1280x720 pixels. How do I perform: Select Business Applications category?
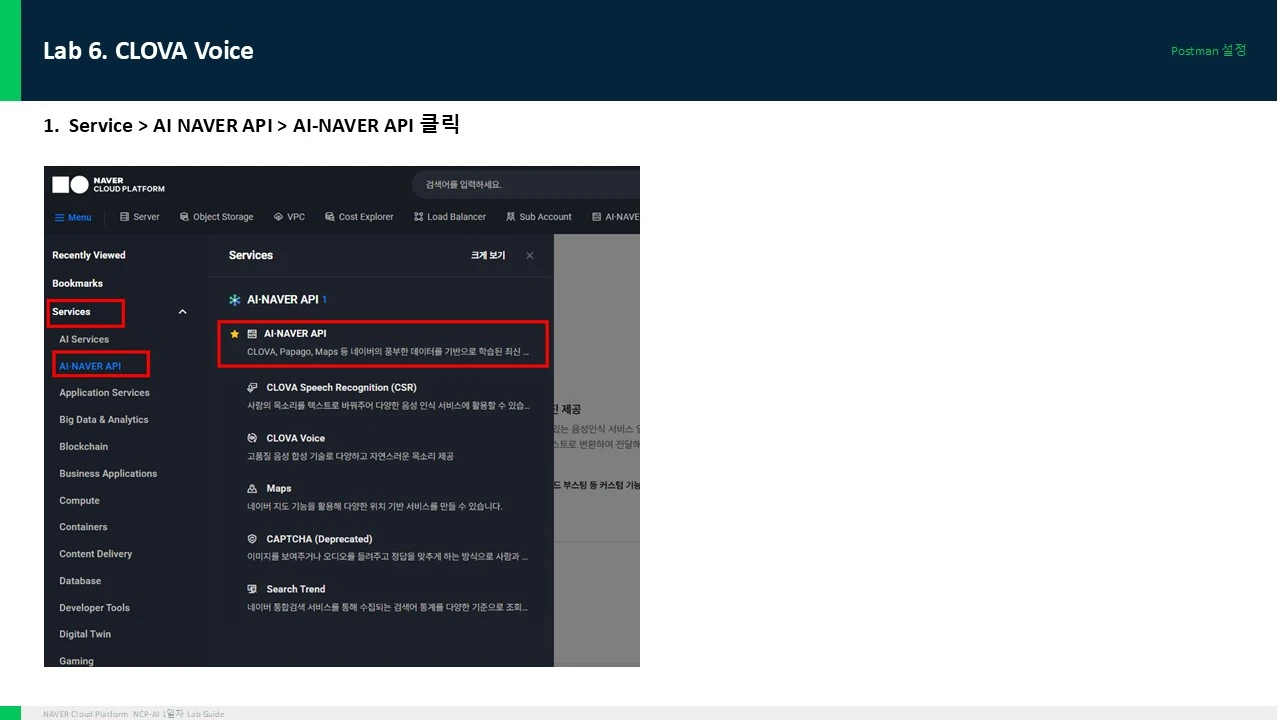[108, 474]
